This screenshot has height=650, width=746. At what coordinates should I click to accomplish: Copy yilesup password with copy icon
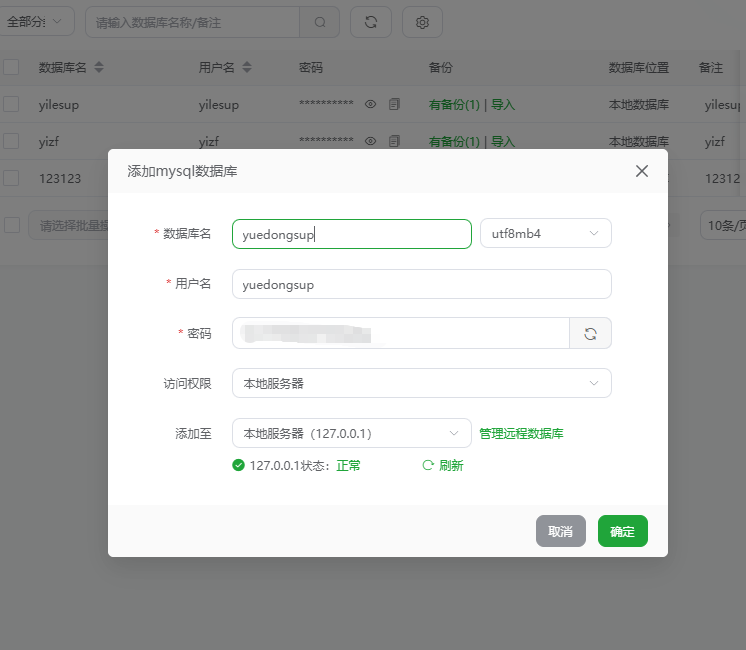coord(394,104)
